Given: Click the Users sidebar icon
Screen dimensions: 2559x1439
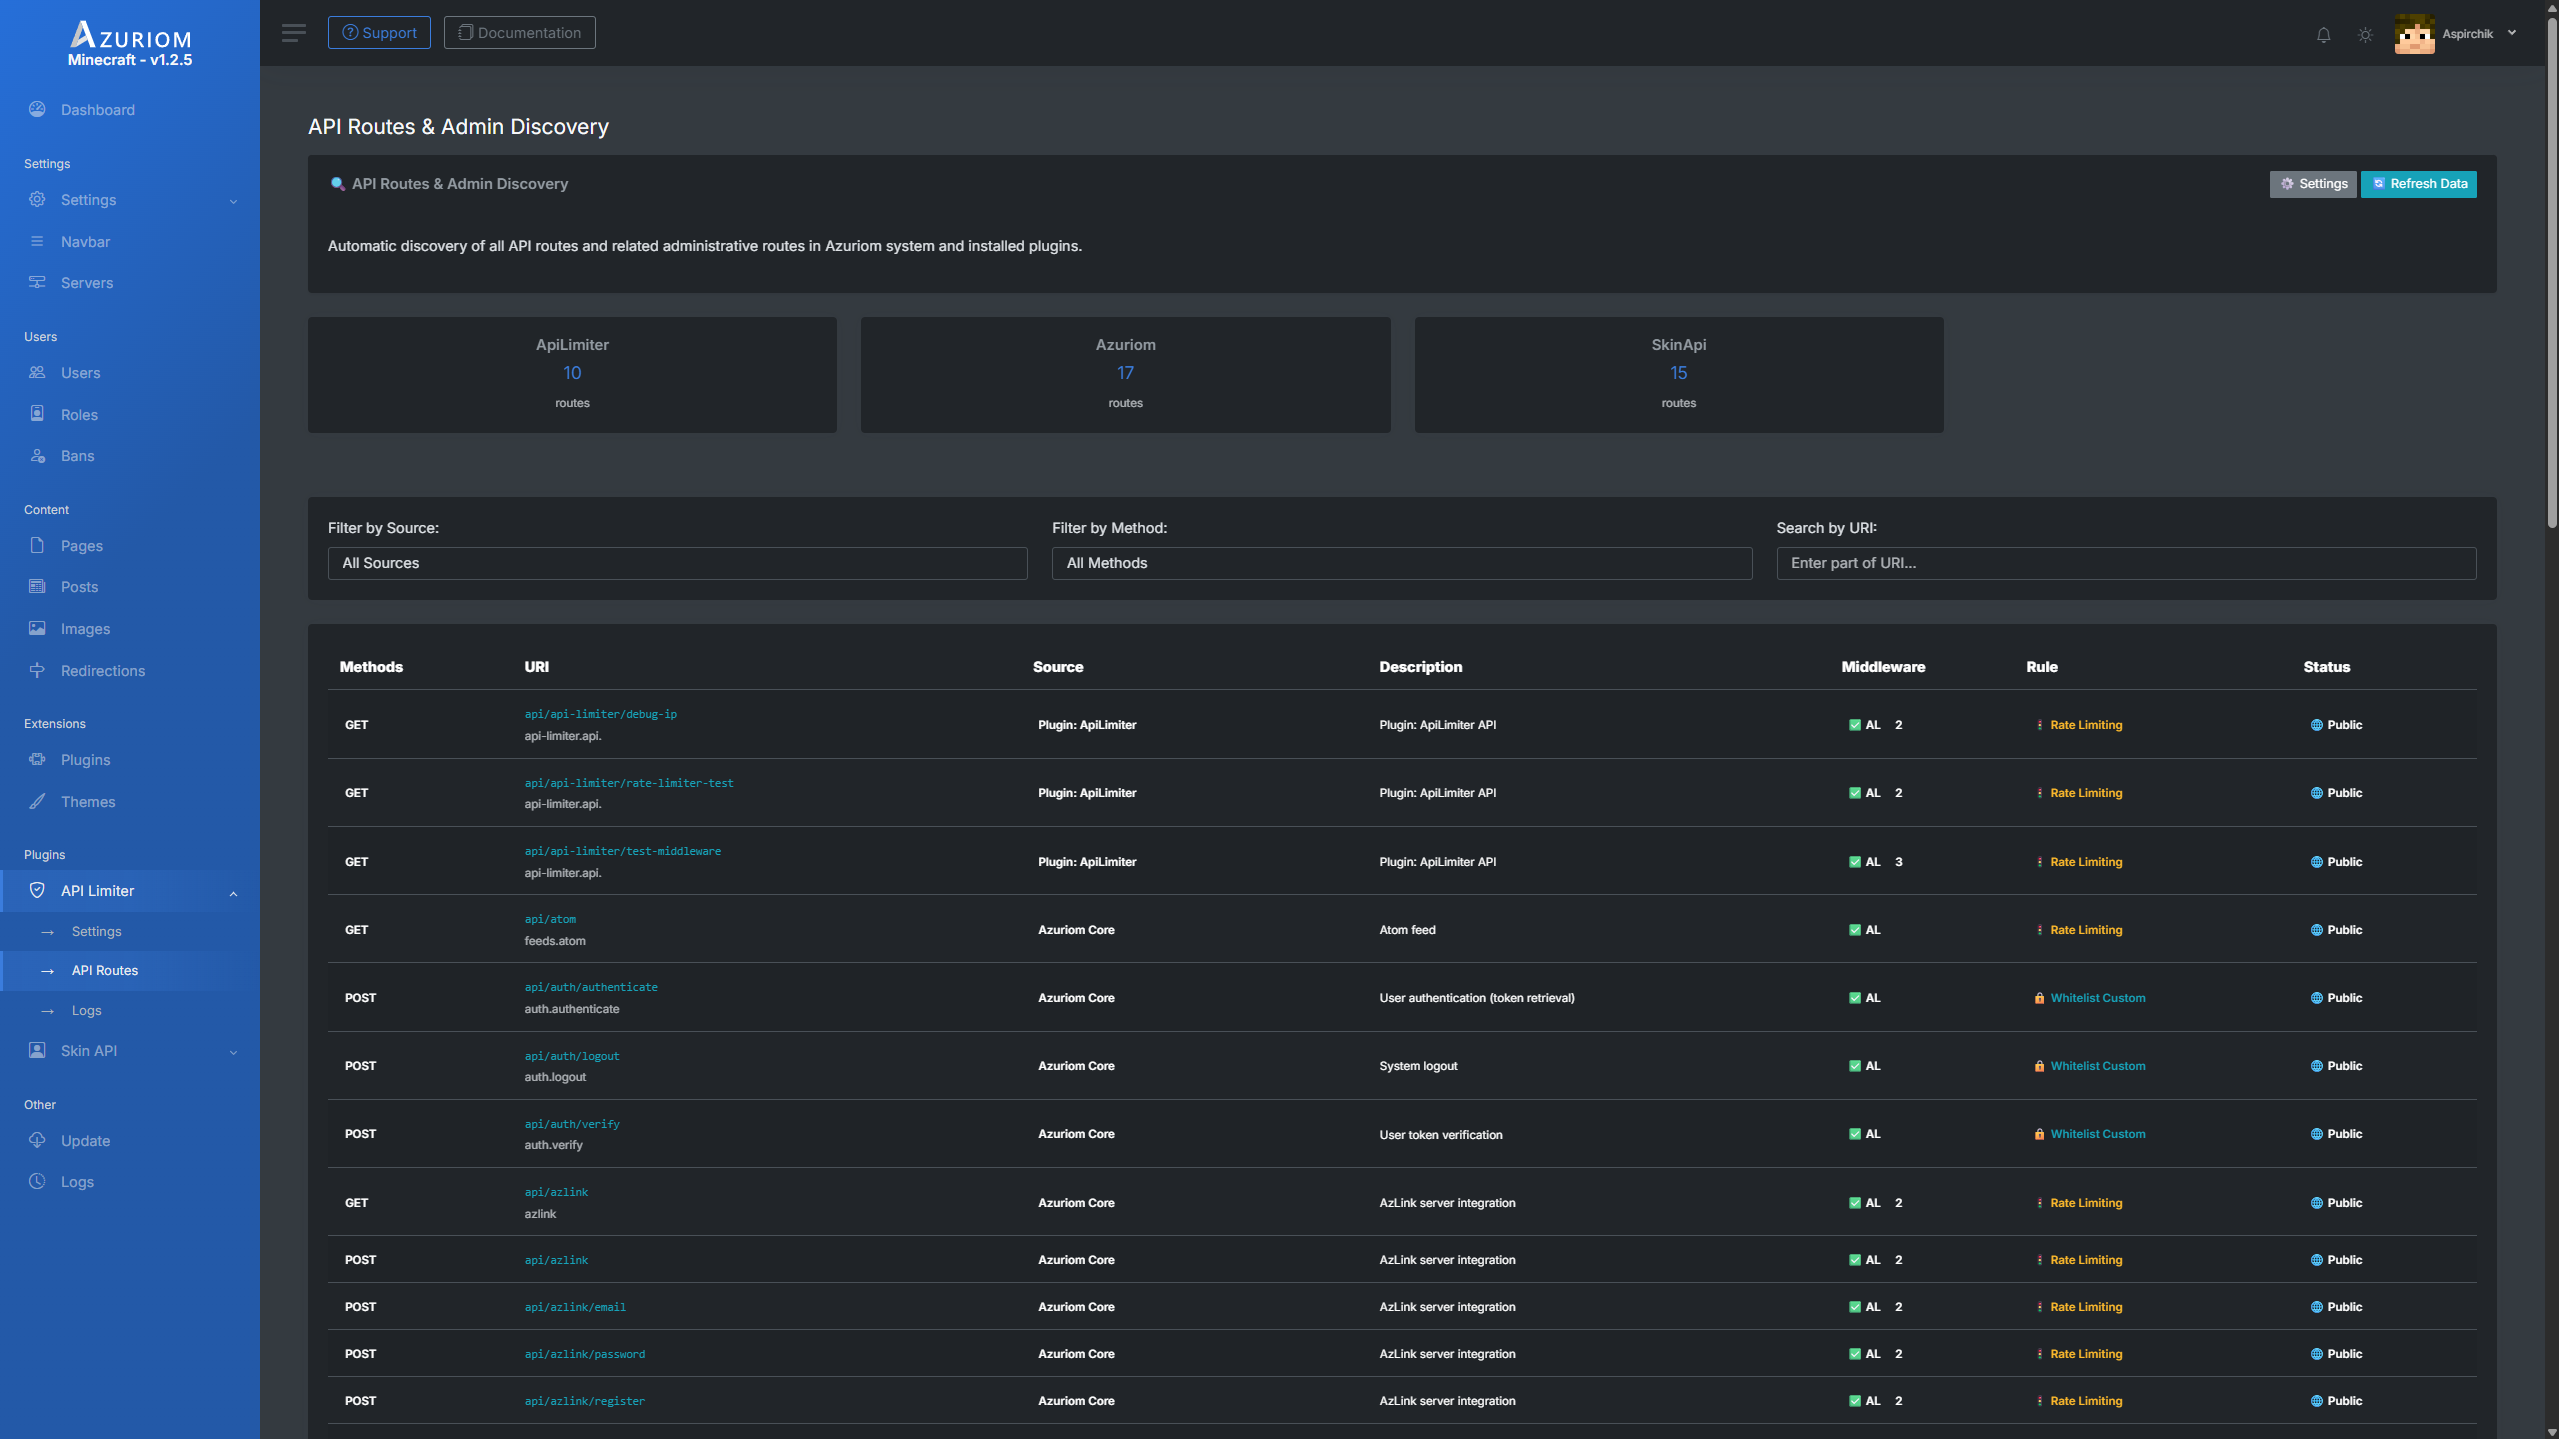Looking at the screenshot, I should 37,372.
